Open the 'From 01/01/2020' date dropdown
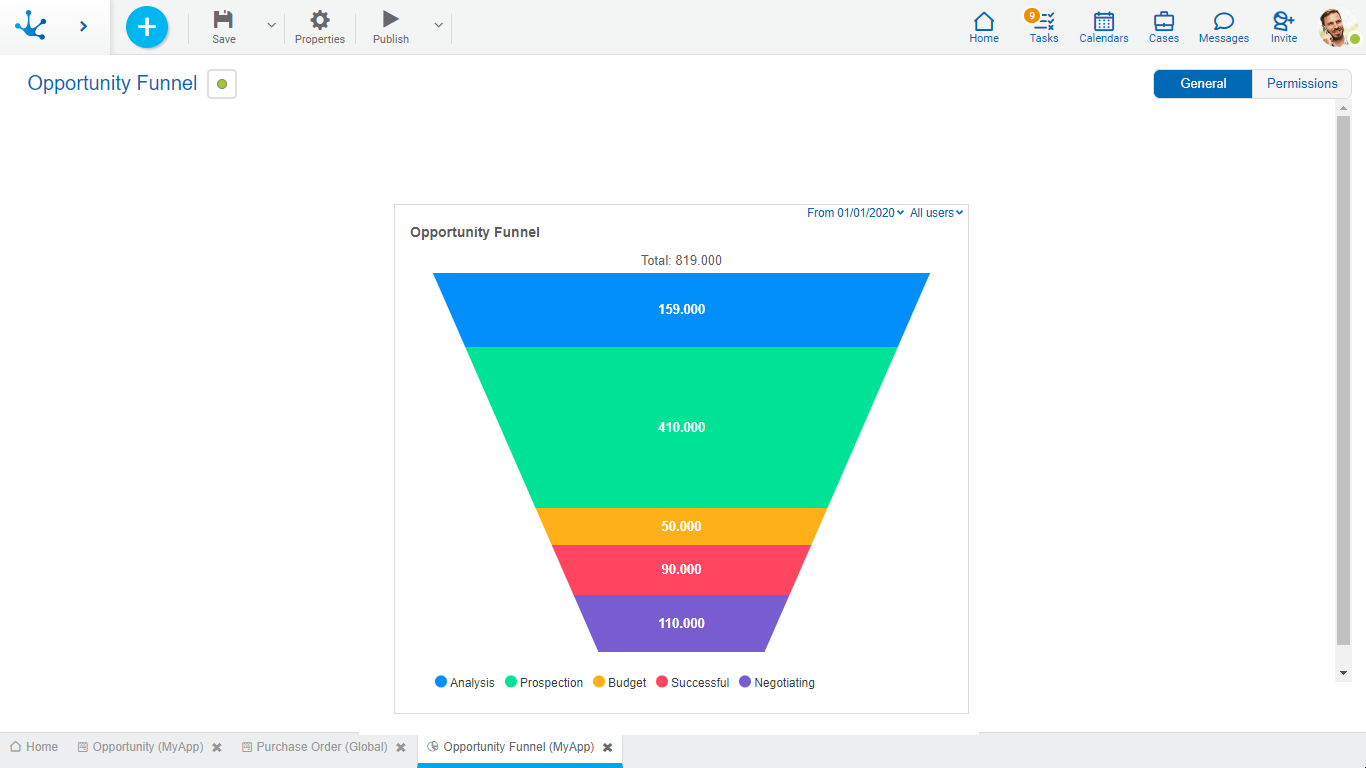The image size is (1366, 768). 855,213
